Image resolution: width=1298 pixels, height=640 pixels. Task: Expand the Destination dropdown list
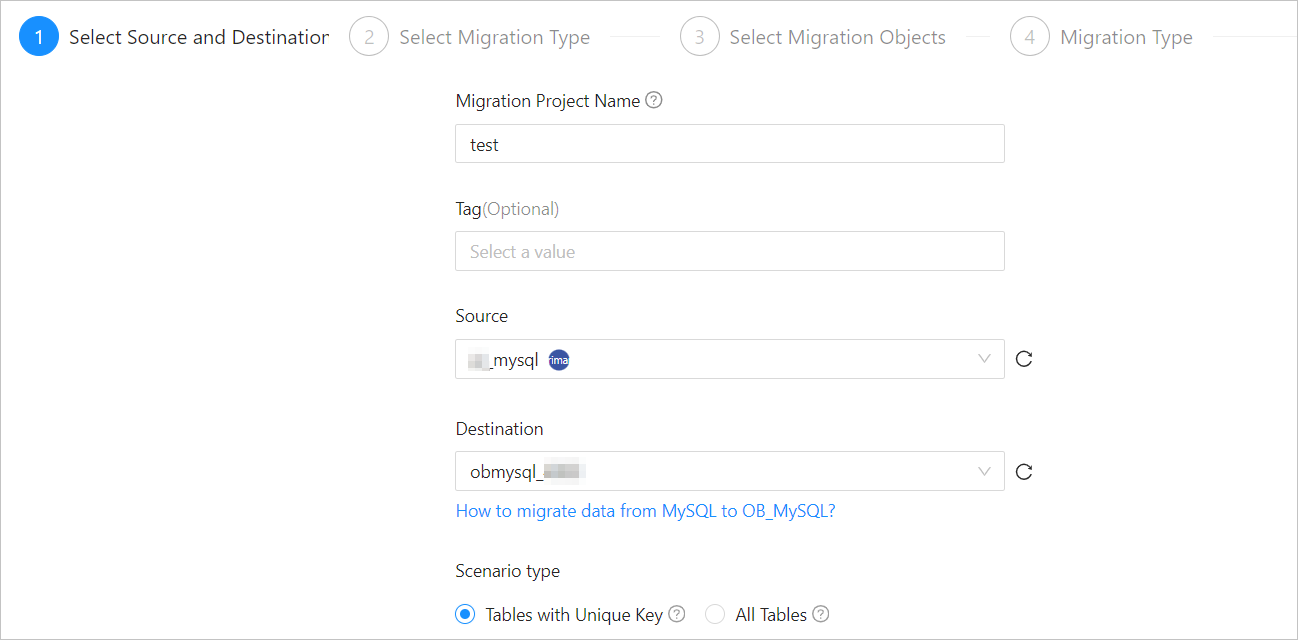tap(985, 470)
